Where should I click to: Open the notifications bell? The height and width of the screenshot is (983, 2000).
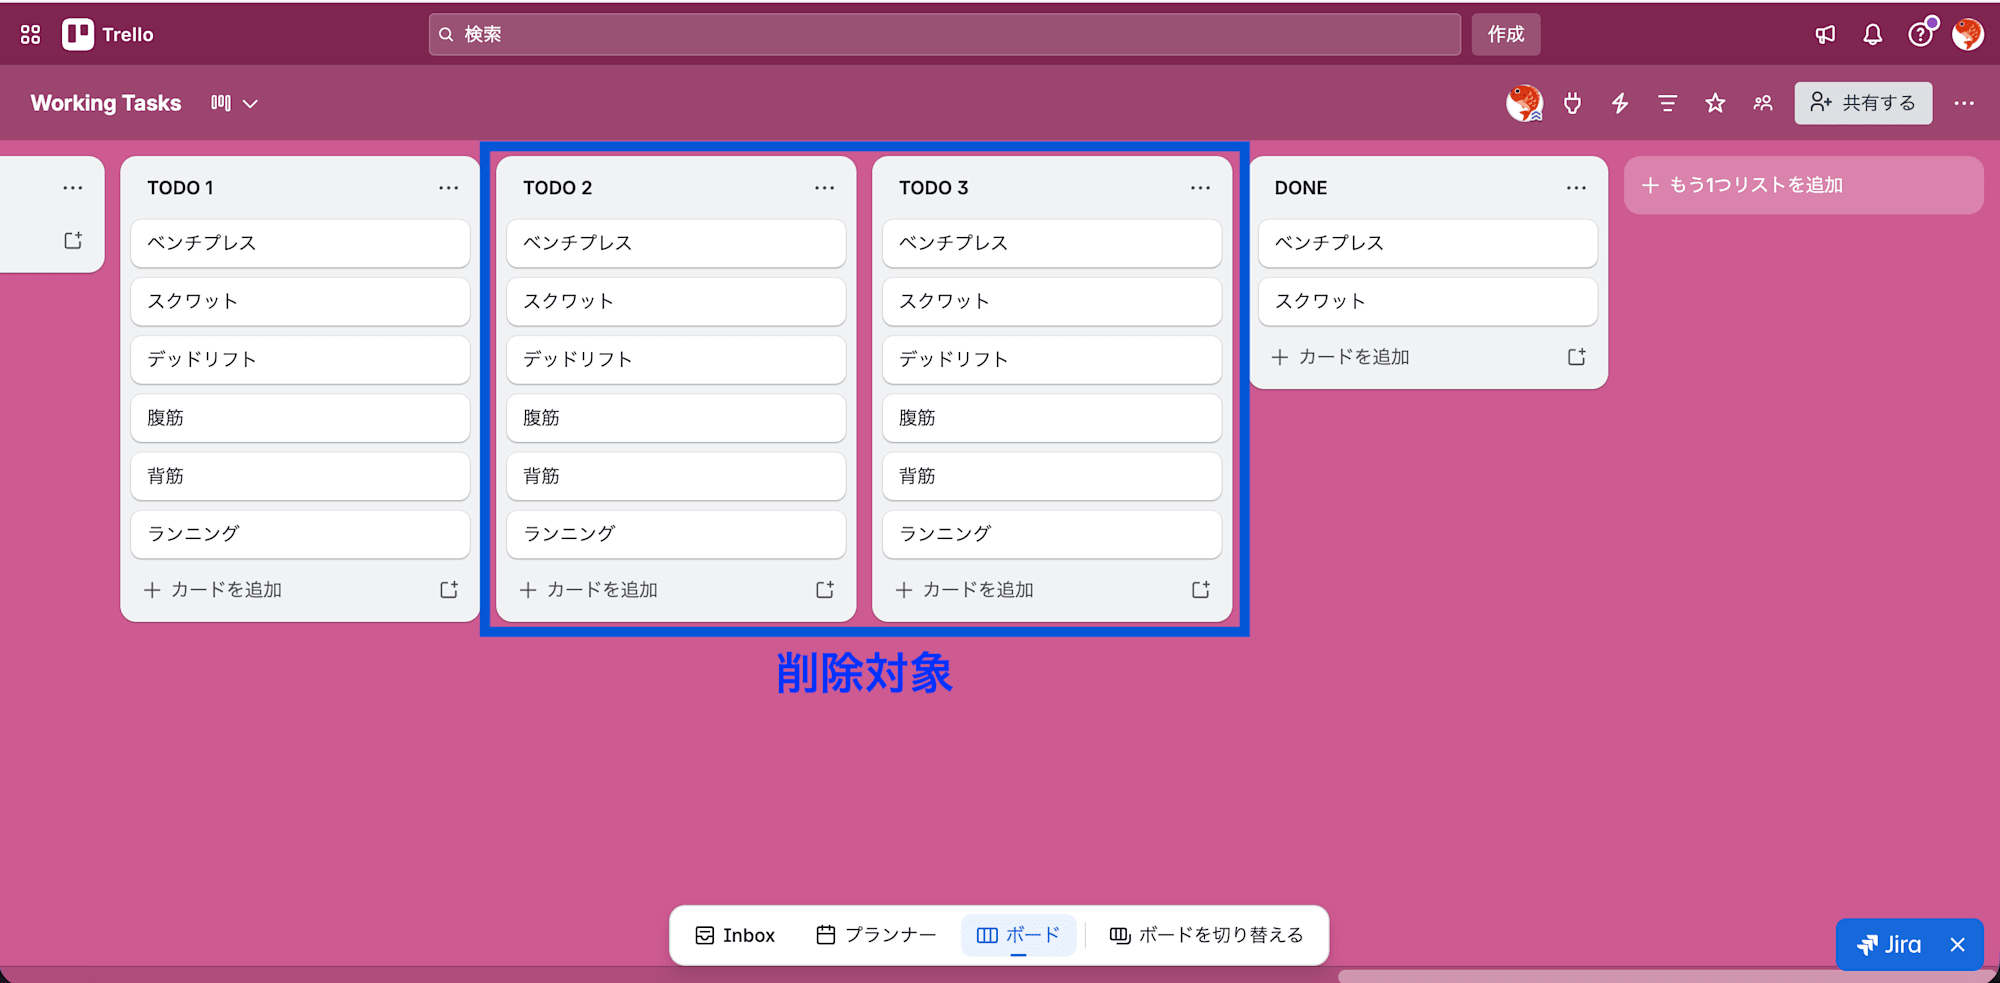point(1873,35)
